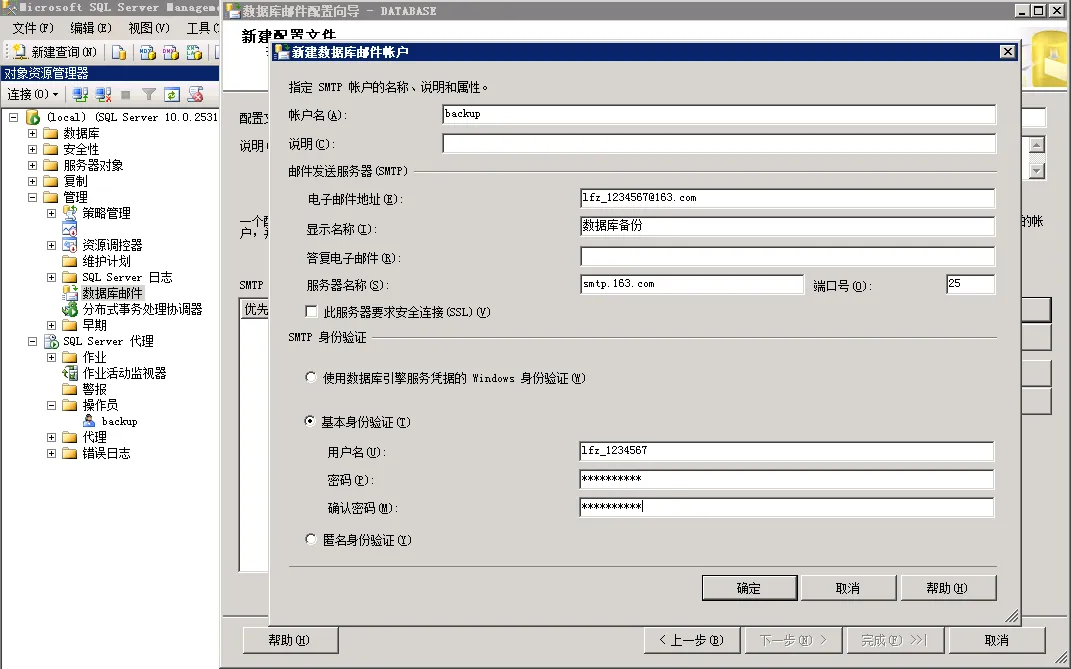Click the 维护计划 folder icon
1071x669 pixels.
pos(70,261)
